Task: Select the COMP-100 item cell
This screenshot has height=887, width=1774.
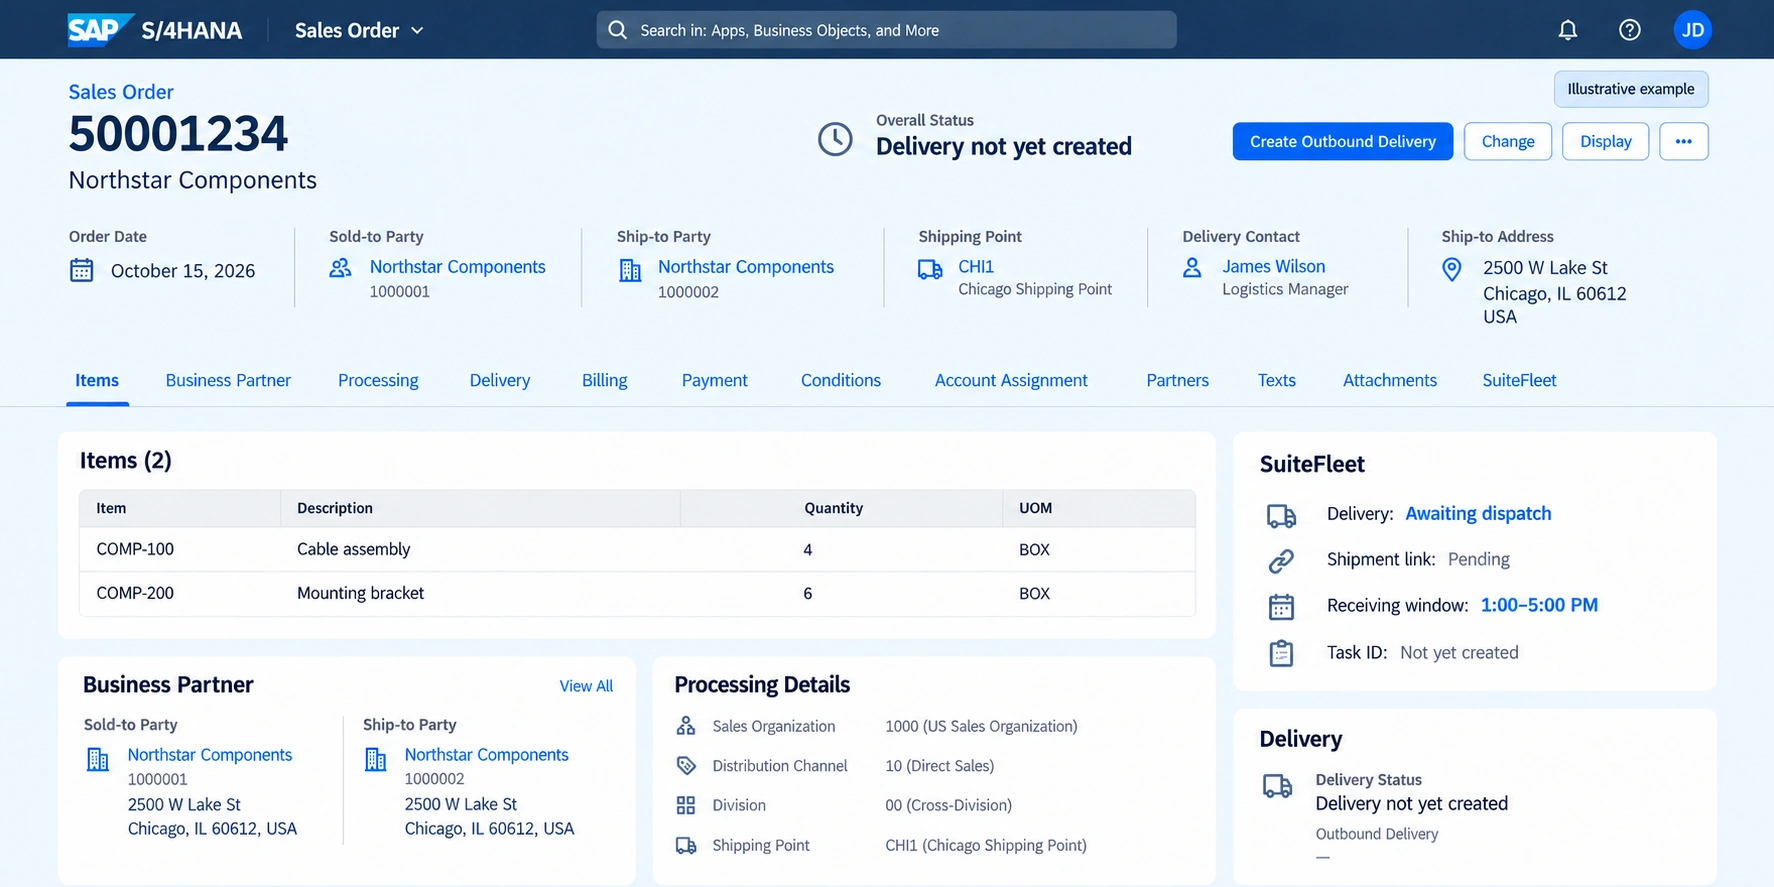Action: coord(135,549)
